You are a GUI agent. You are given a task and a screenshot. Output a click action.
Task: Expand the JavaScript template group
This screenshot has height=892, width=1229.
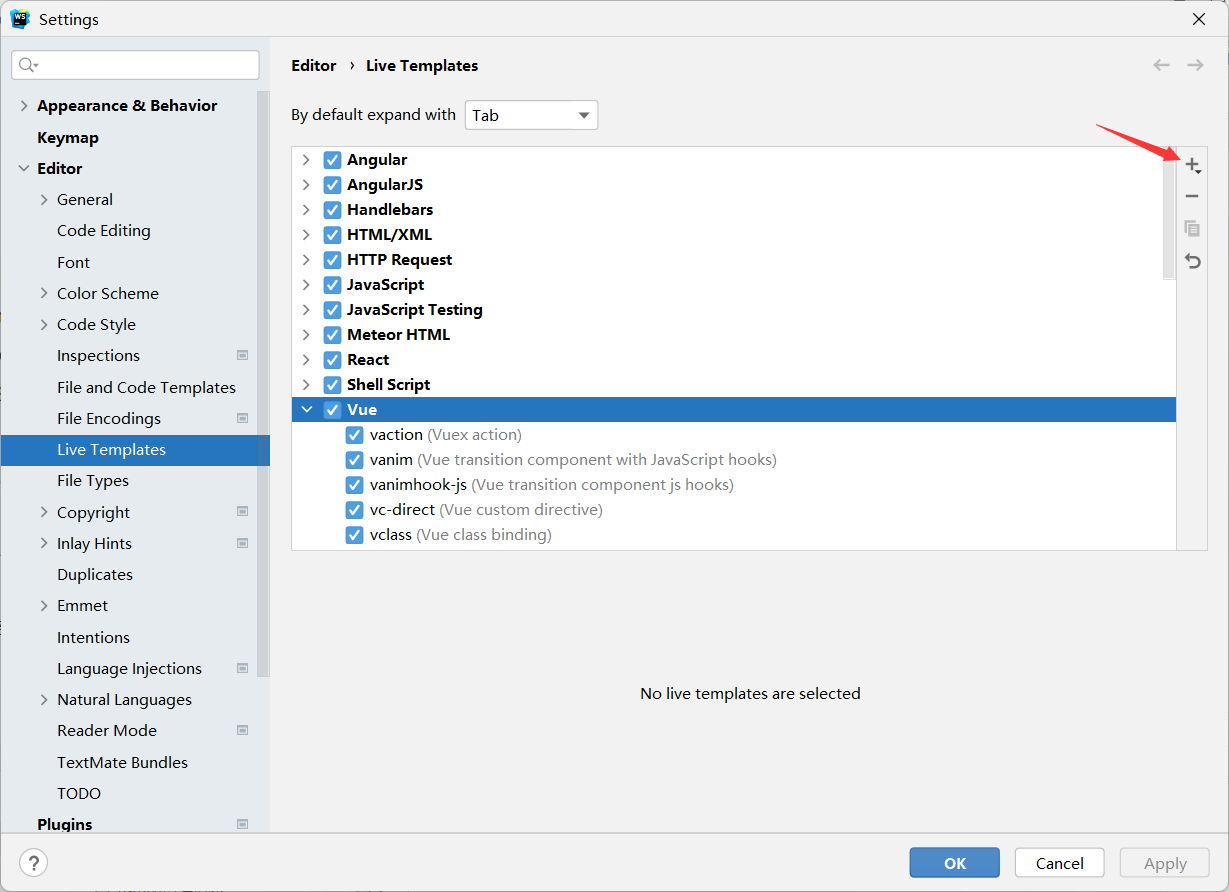[306, 285]
